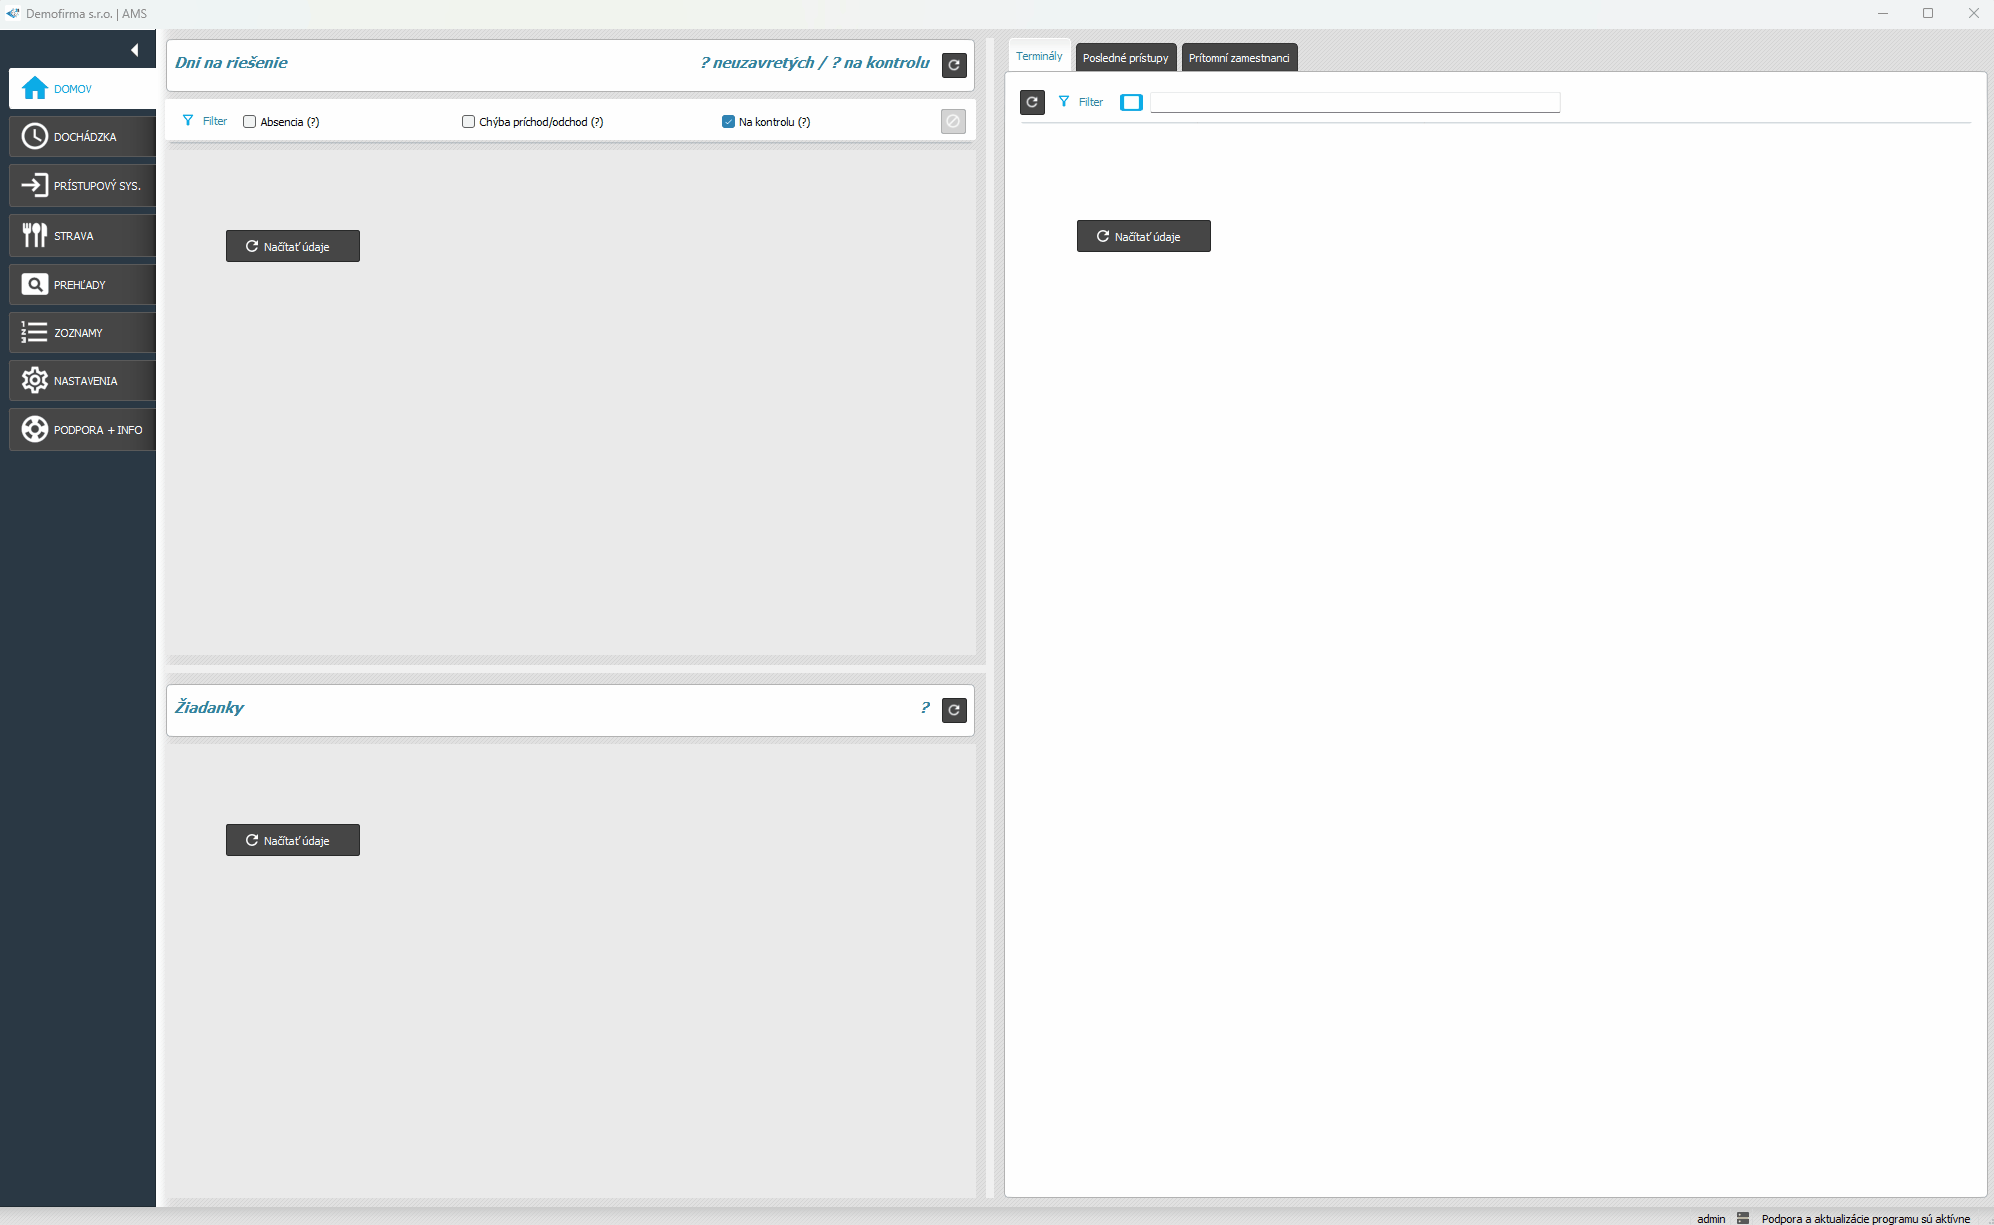Refresh the Dni na riešenie panel
The width and height of the screenshot is (1994, 1225).
point(954,65)
